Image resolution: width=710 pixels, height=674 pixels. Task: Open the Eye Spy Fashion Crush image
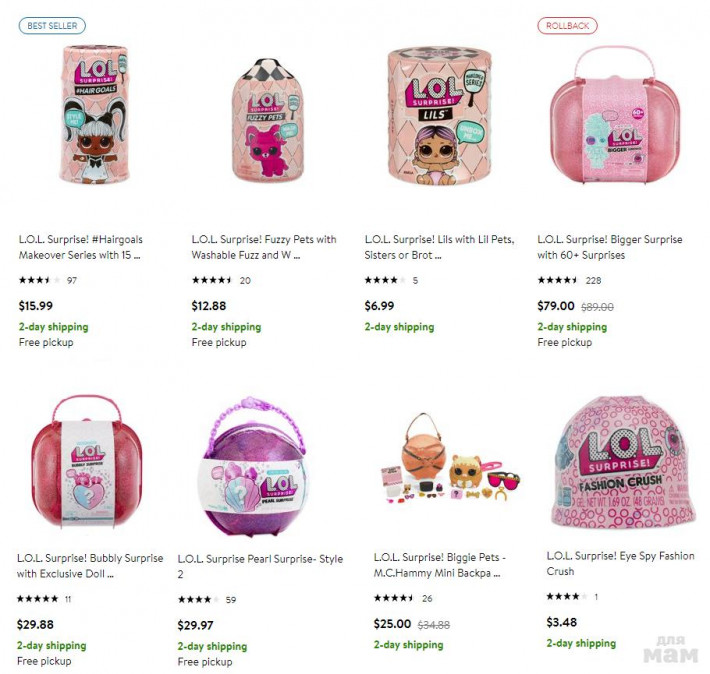point(622,462)
